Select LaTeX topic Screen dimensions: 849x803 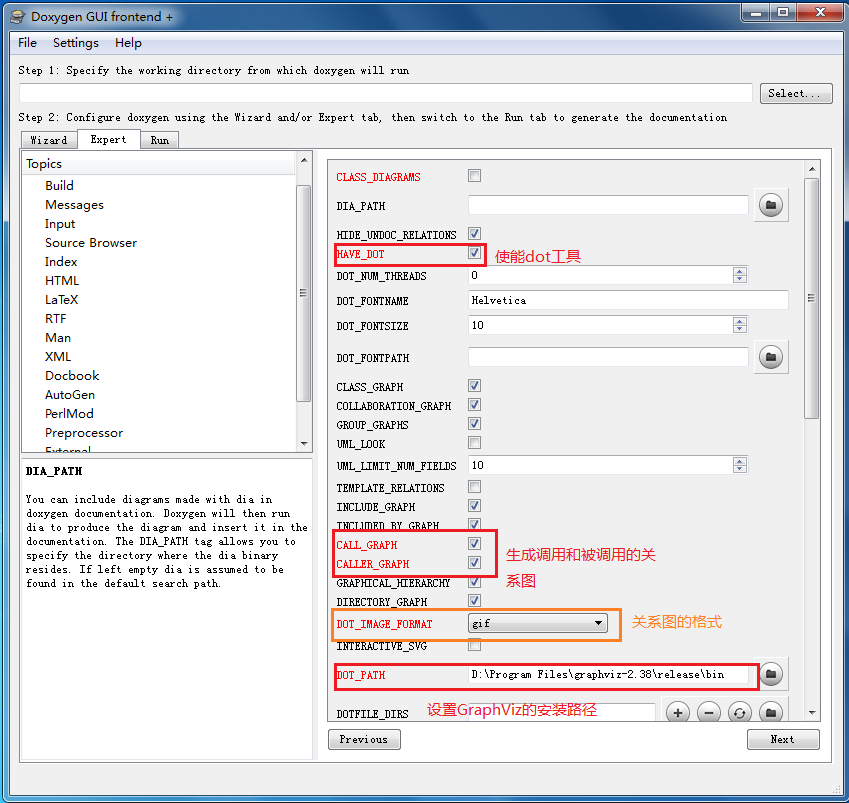coord(62,299)
